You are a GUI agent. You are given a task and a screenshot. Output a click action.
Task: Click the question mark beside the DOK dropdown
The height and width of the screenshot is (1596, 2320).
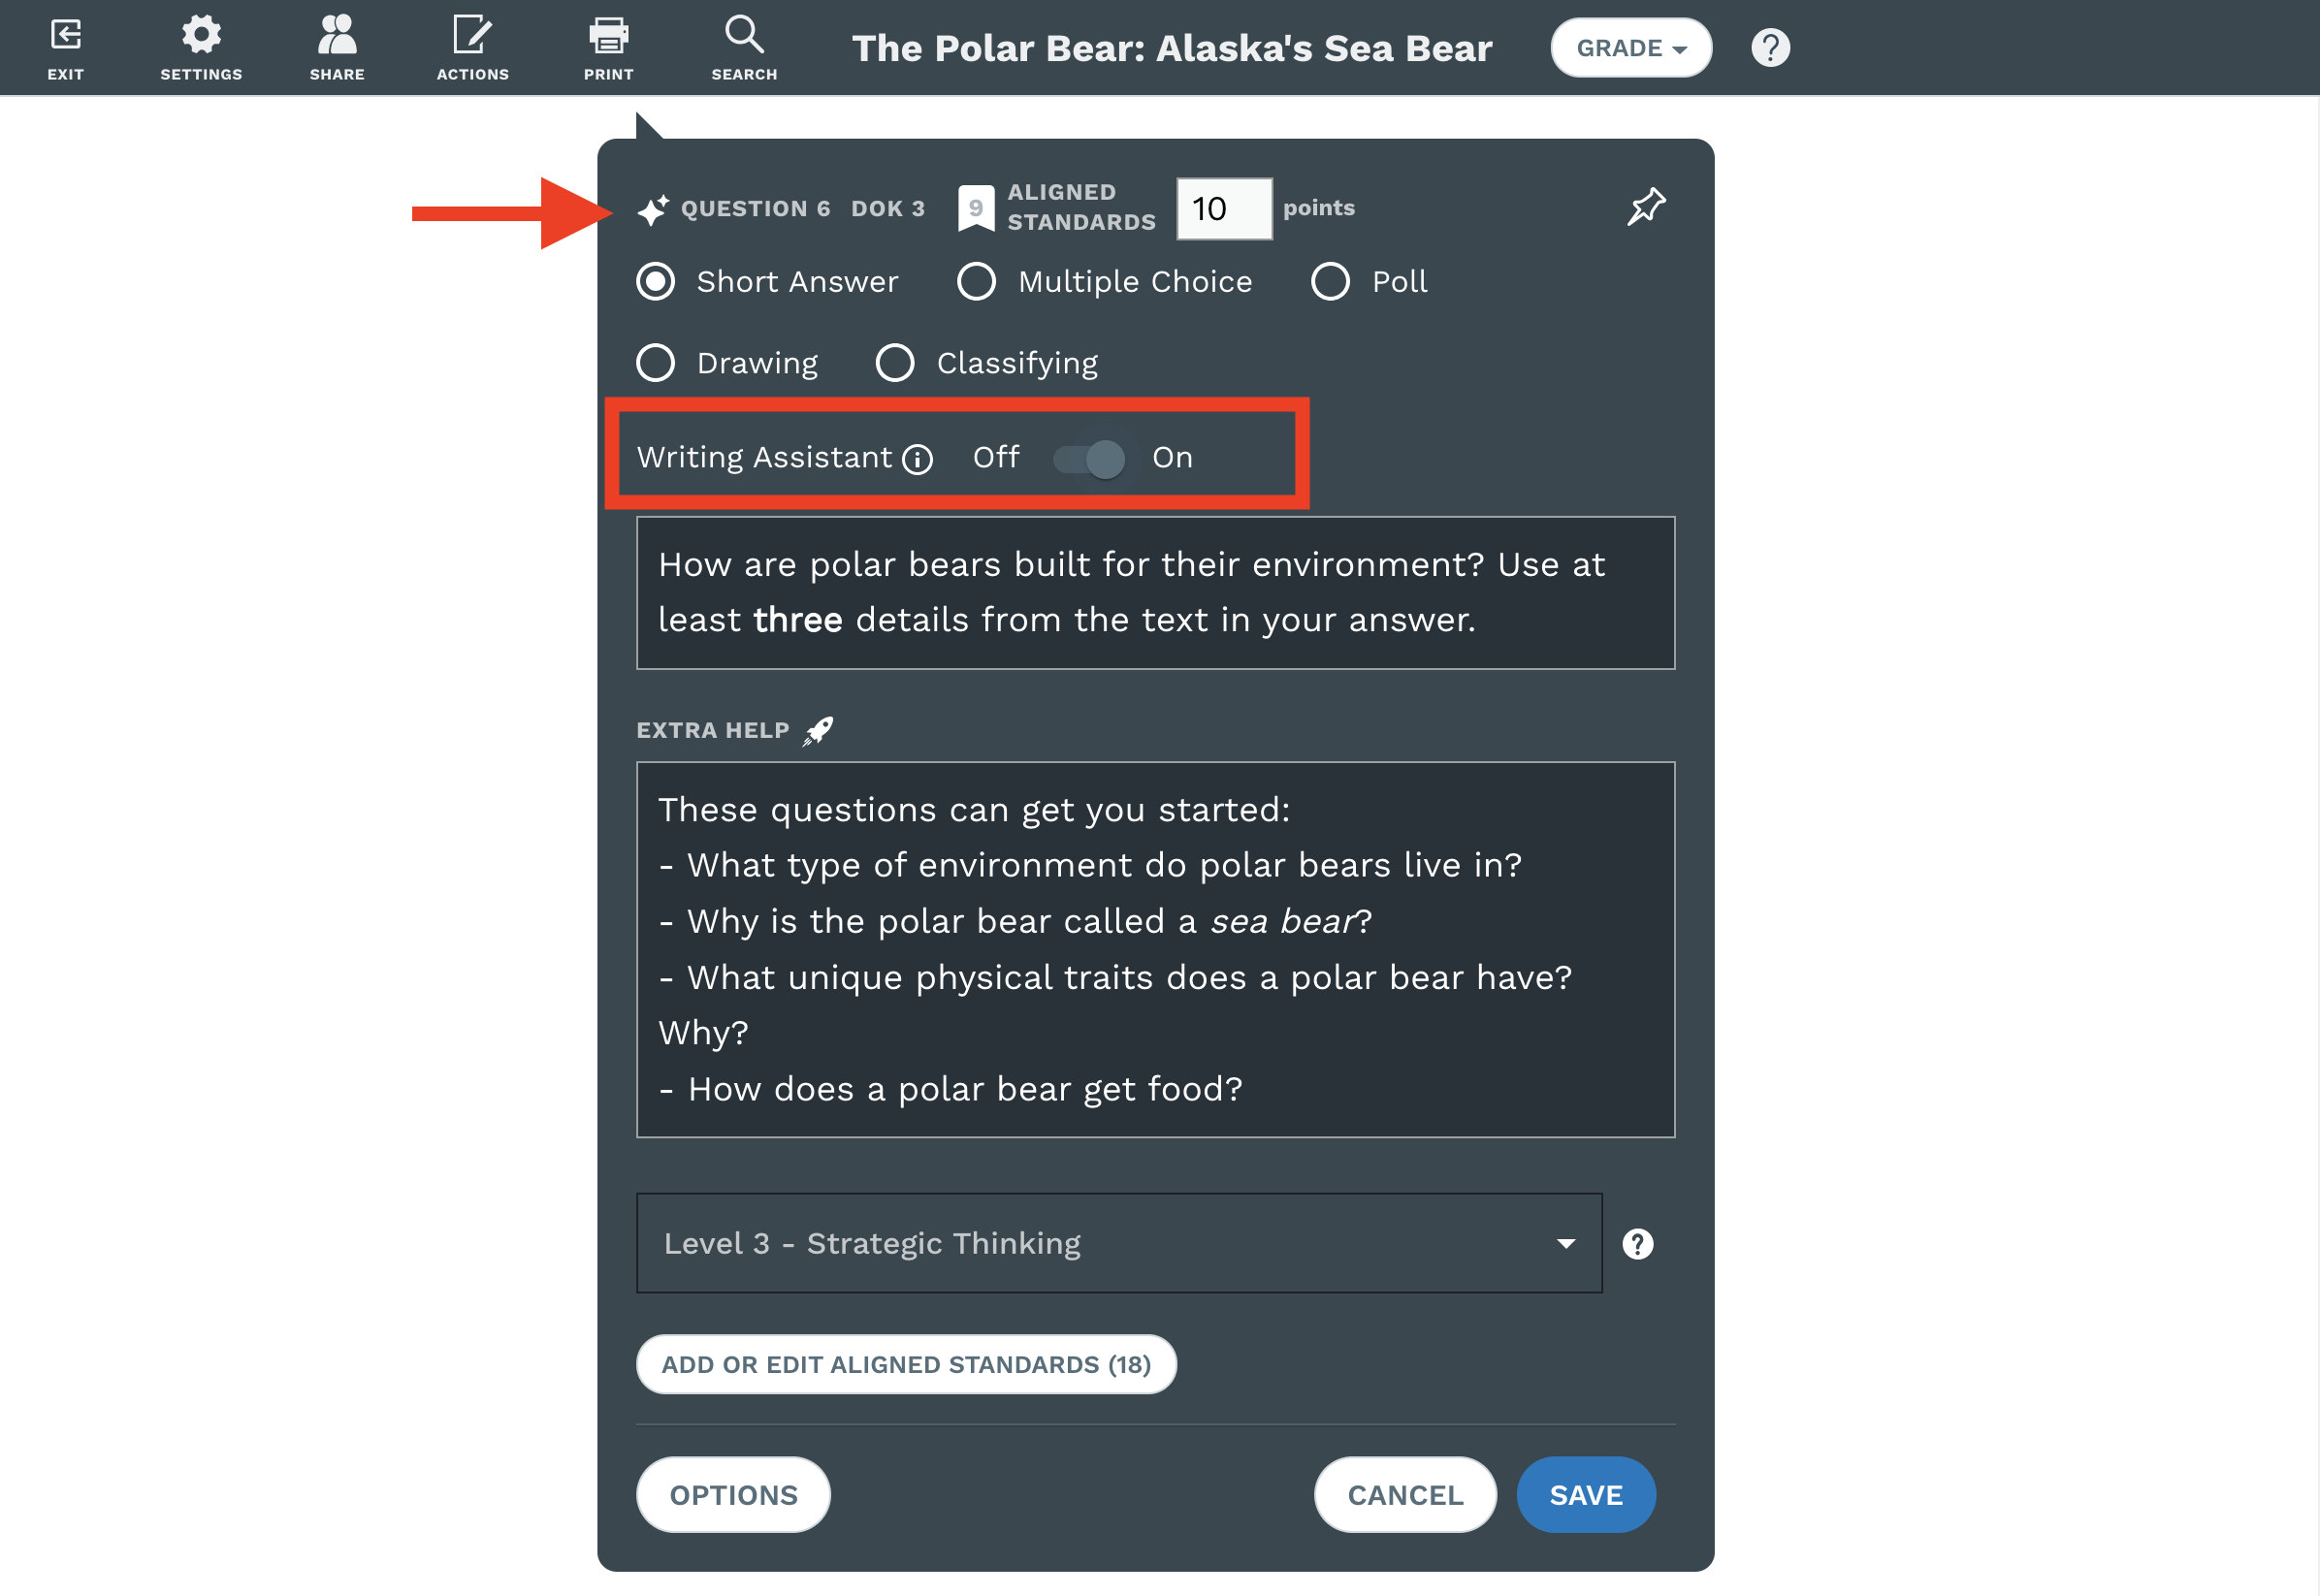click(1637, 1243)
